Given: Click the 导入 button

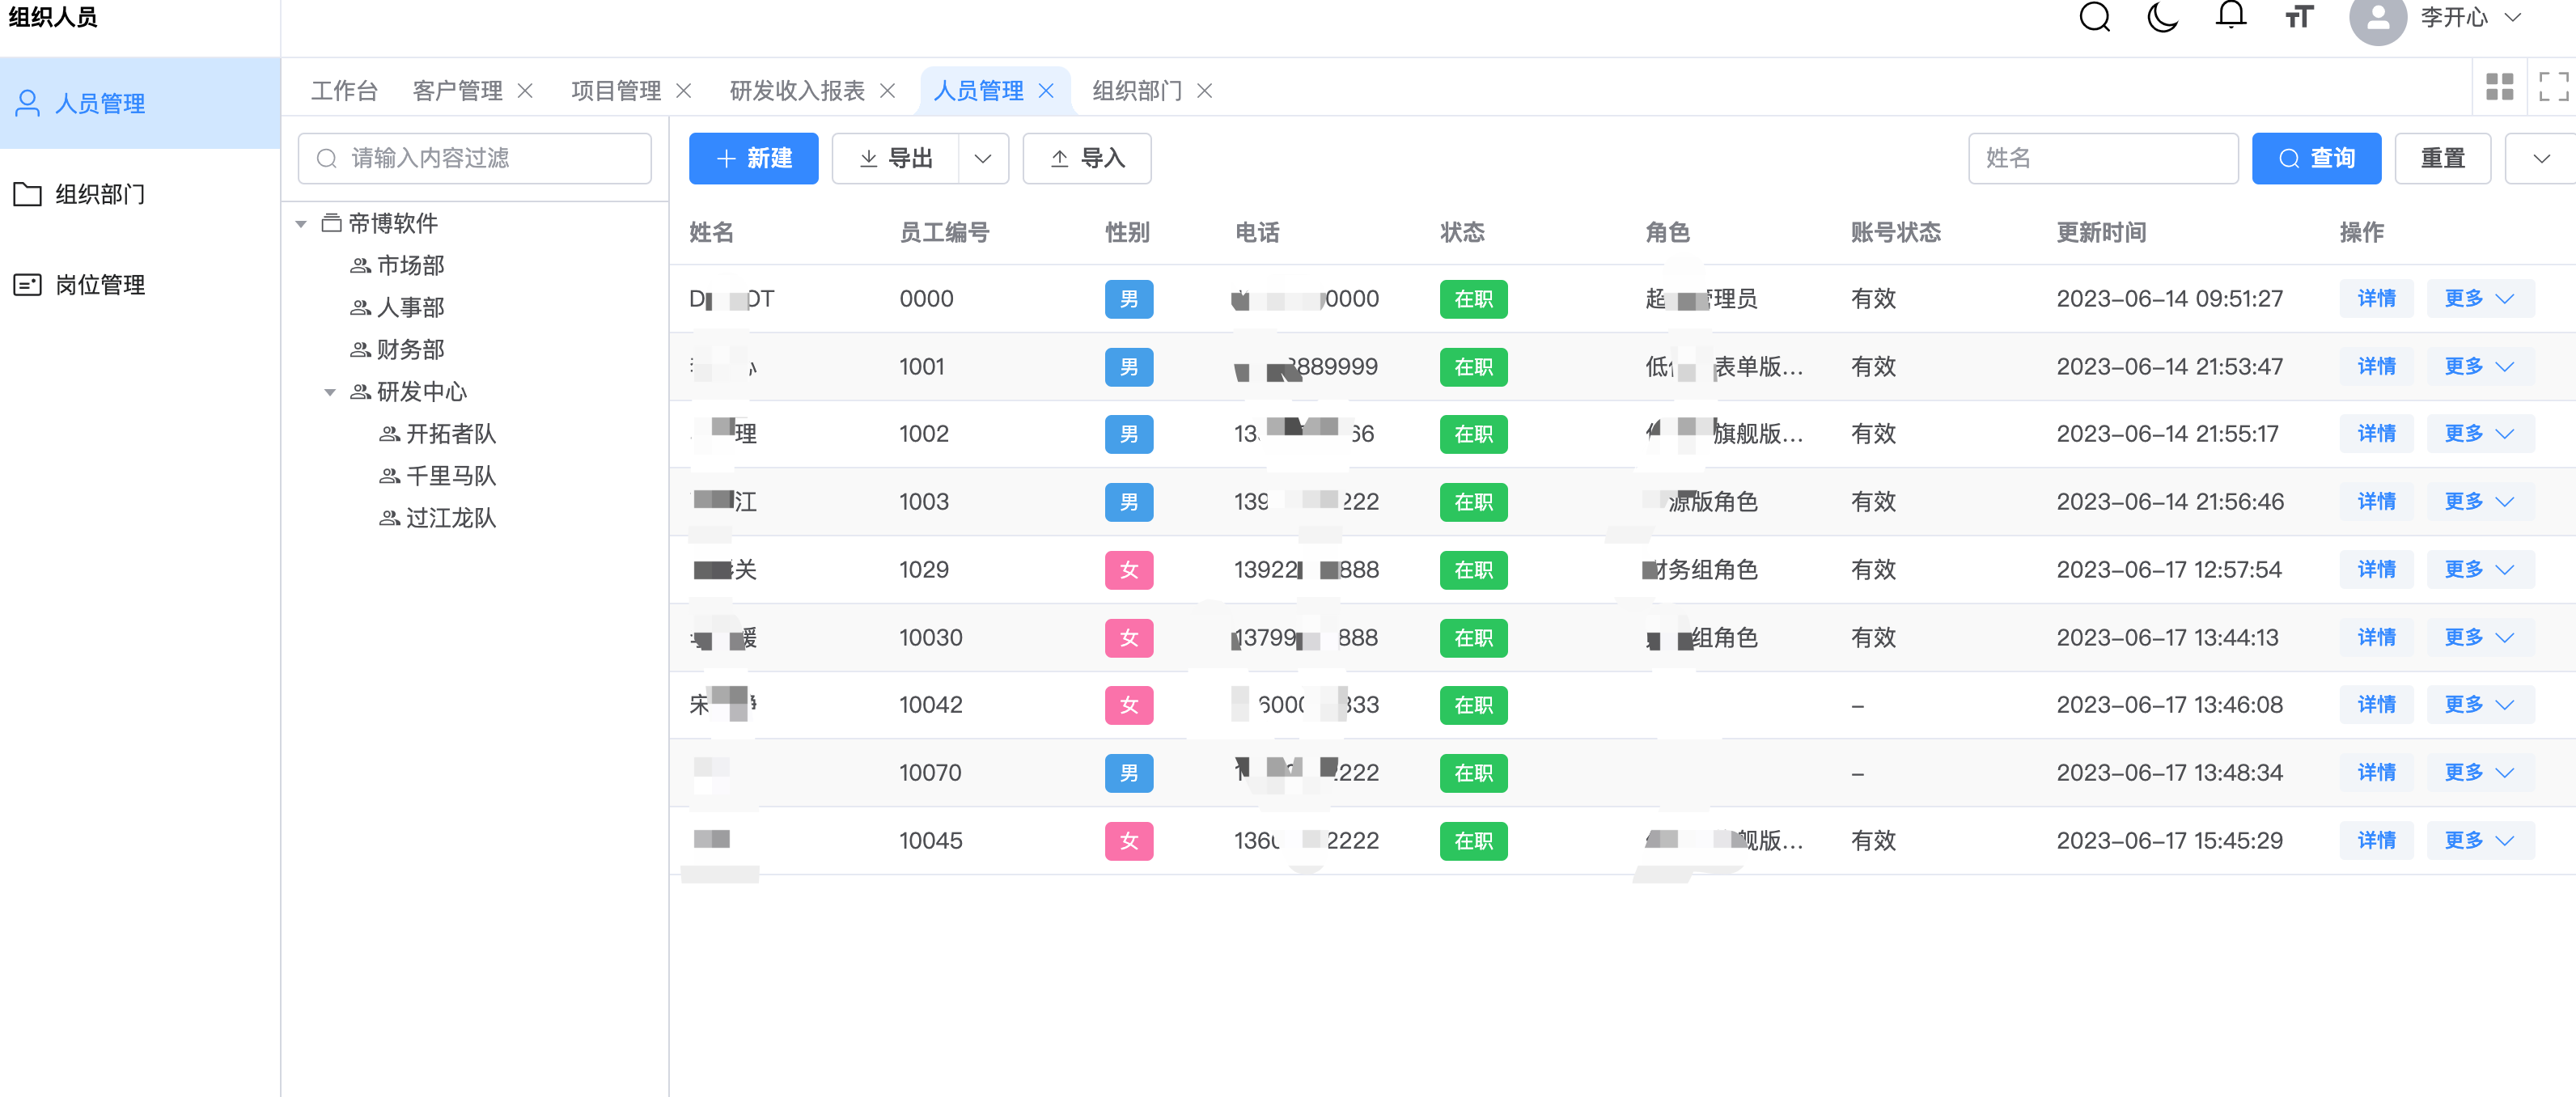Looking at the screenshot, I should (x=1087, y=158).
